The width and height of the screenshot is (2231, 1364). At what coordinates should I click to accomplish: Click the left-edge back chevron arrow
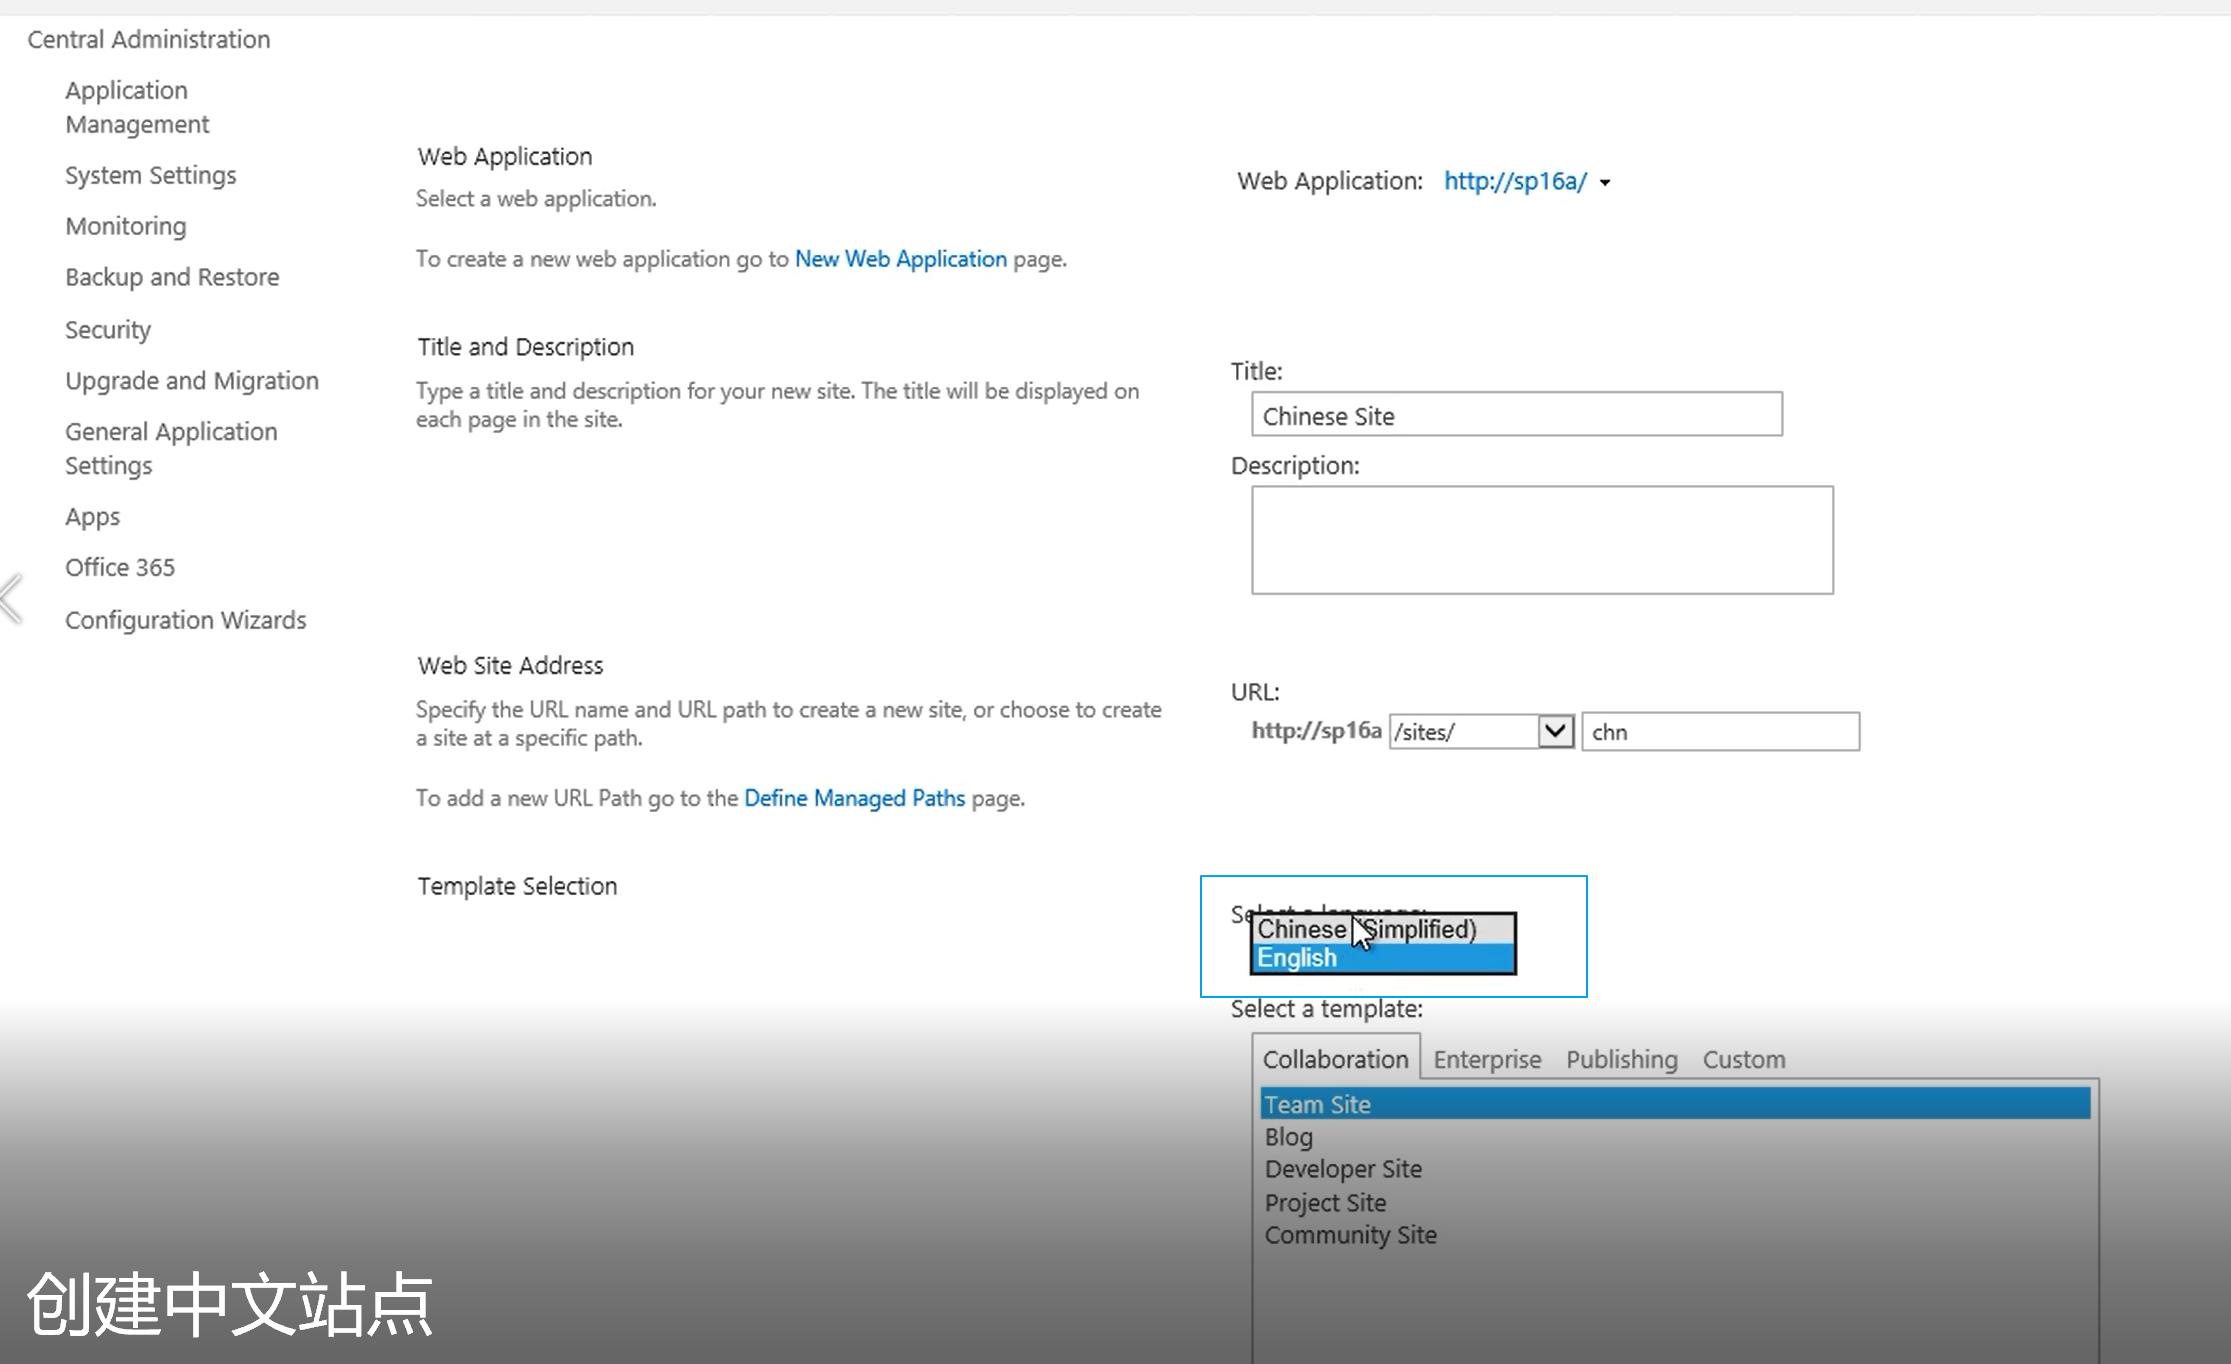(x=11, y=599)
